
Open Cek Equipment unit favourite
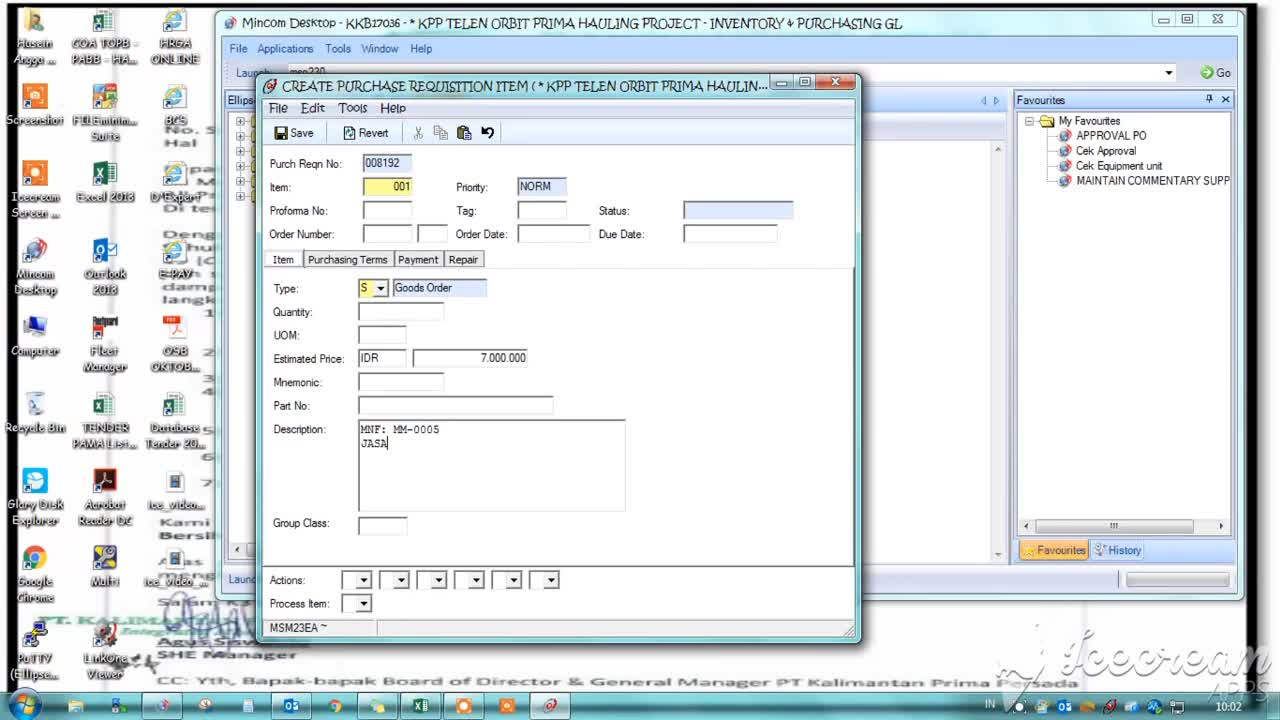pos(1119,166)
